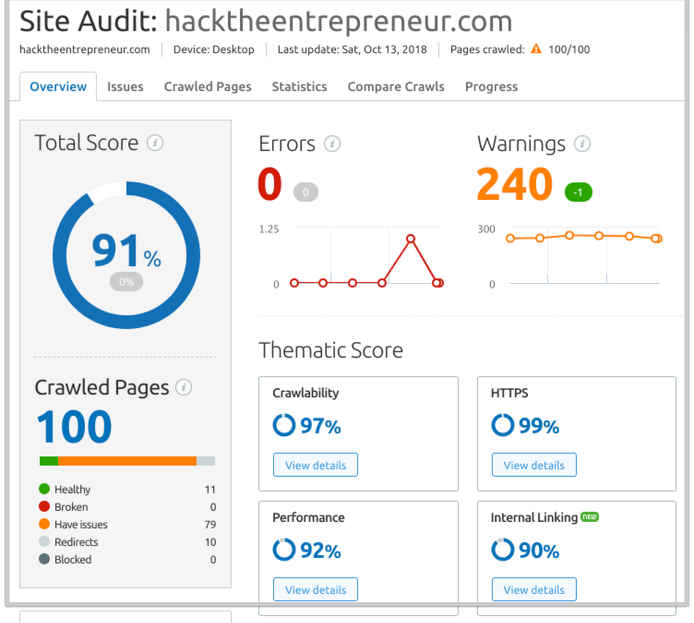Click the red 0 errors count
This screenshot has height=623, width=694.
point(270,184)
